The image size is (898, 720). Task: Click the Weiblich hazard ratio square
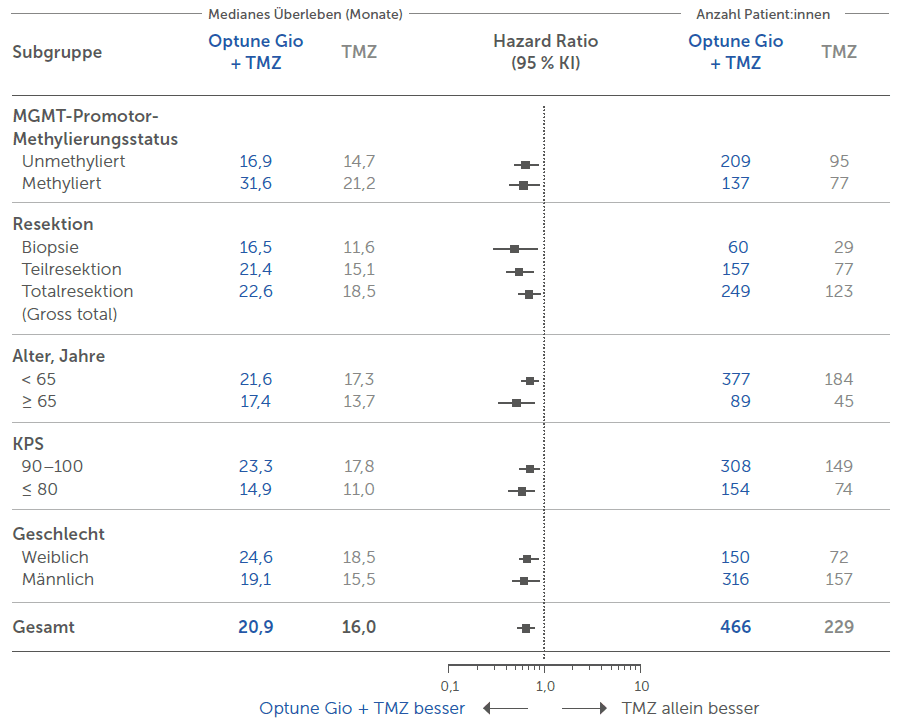[527, 558]
